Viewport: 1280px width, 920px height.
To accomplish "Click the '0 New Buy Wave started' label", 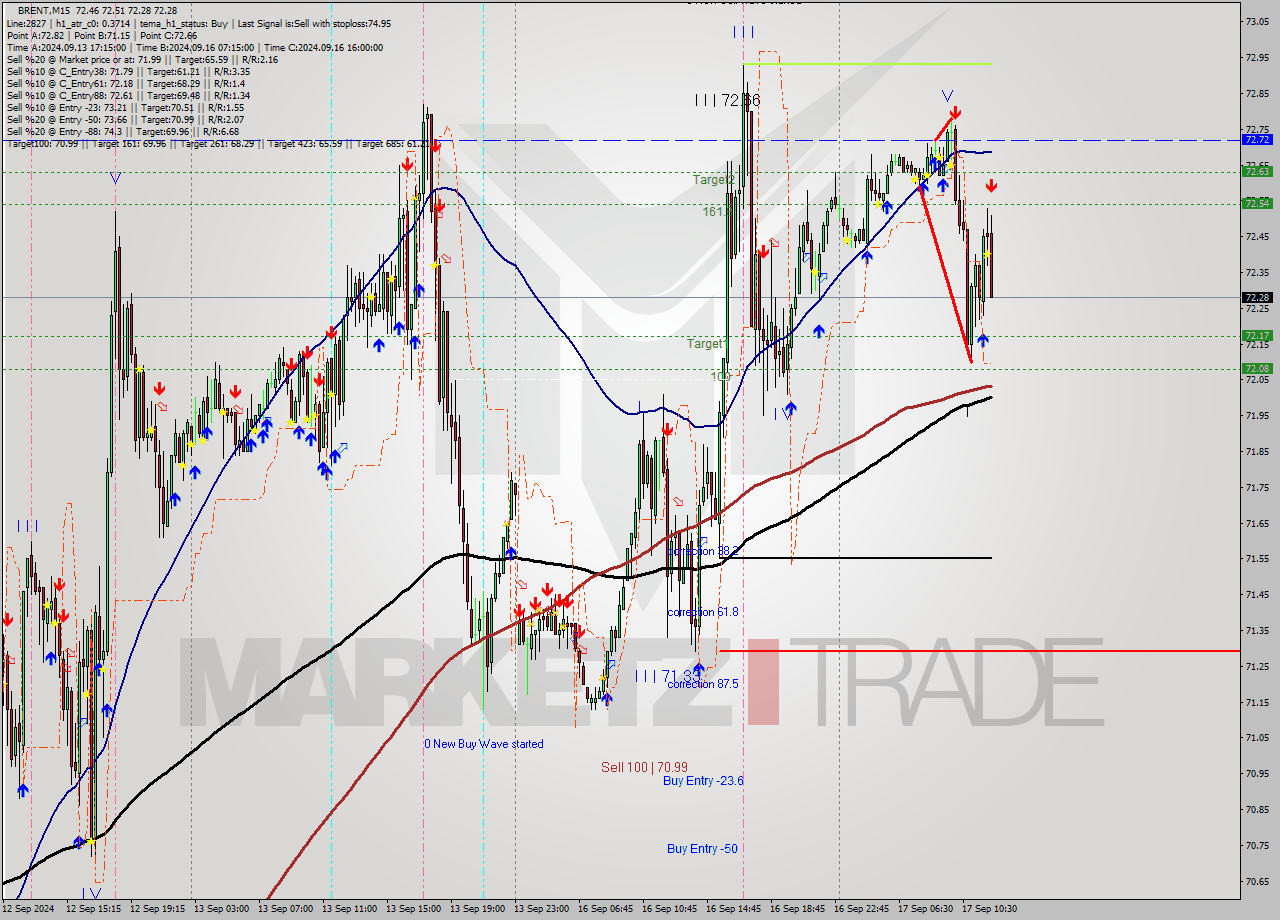I will (484, 744).
